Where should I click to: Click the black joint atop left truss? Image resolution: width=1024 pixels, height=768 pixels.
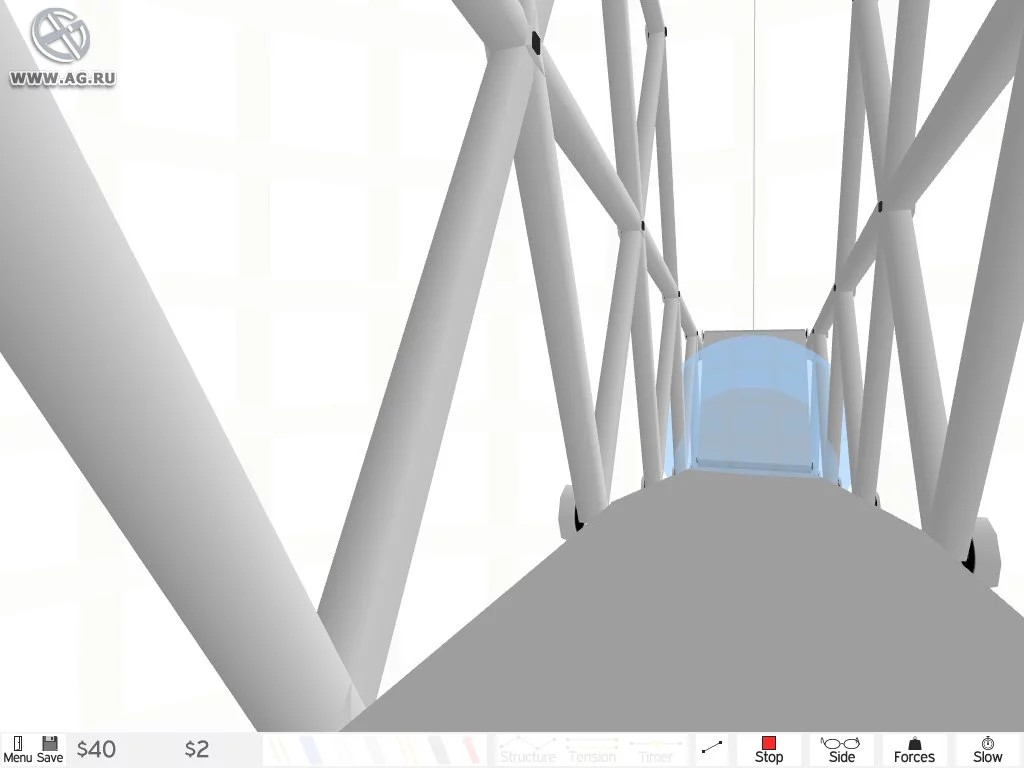[x=535, y=42]
